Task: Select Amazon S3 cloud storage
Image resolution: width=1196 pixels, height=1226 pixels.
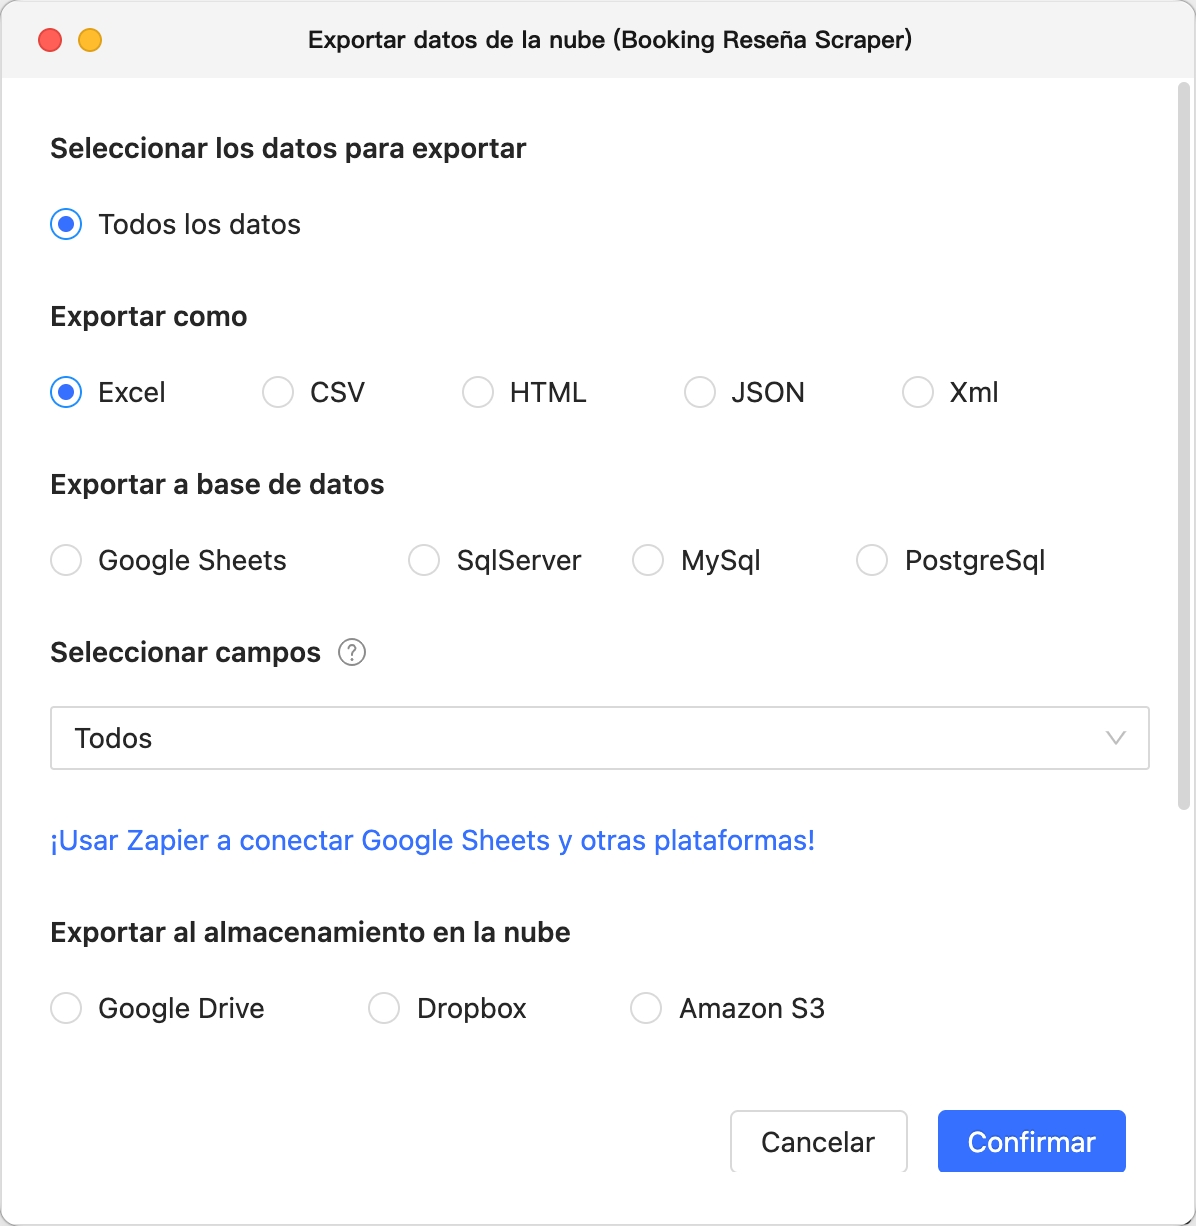Action: tap(645, 1008)
